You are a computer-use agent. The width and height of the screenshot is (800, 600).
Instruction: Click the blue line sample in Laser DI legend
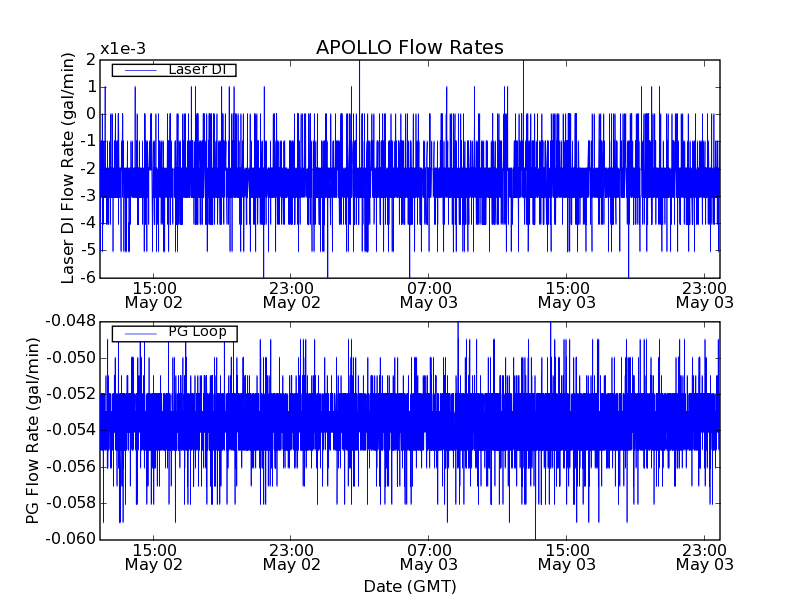(x=140, y=70)
